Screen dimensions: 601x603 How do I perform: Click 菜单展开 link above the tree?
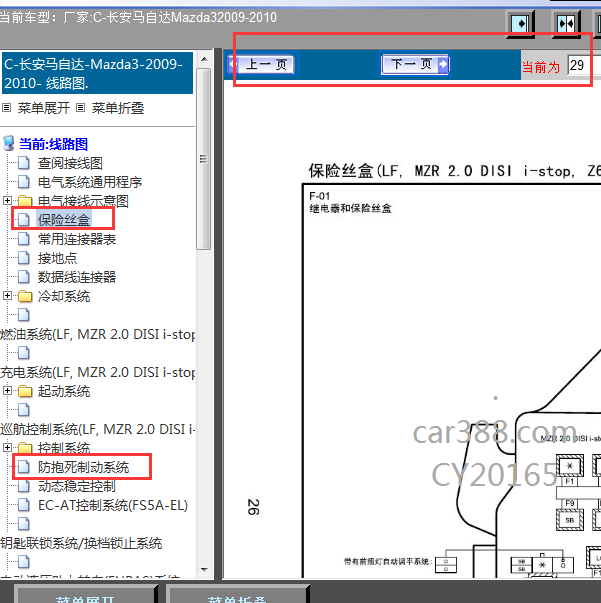[x=43, y=108]
